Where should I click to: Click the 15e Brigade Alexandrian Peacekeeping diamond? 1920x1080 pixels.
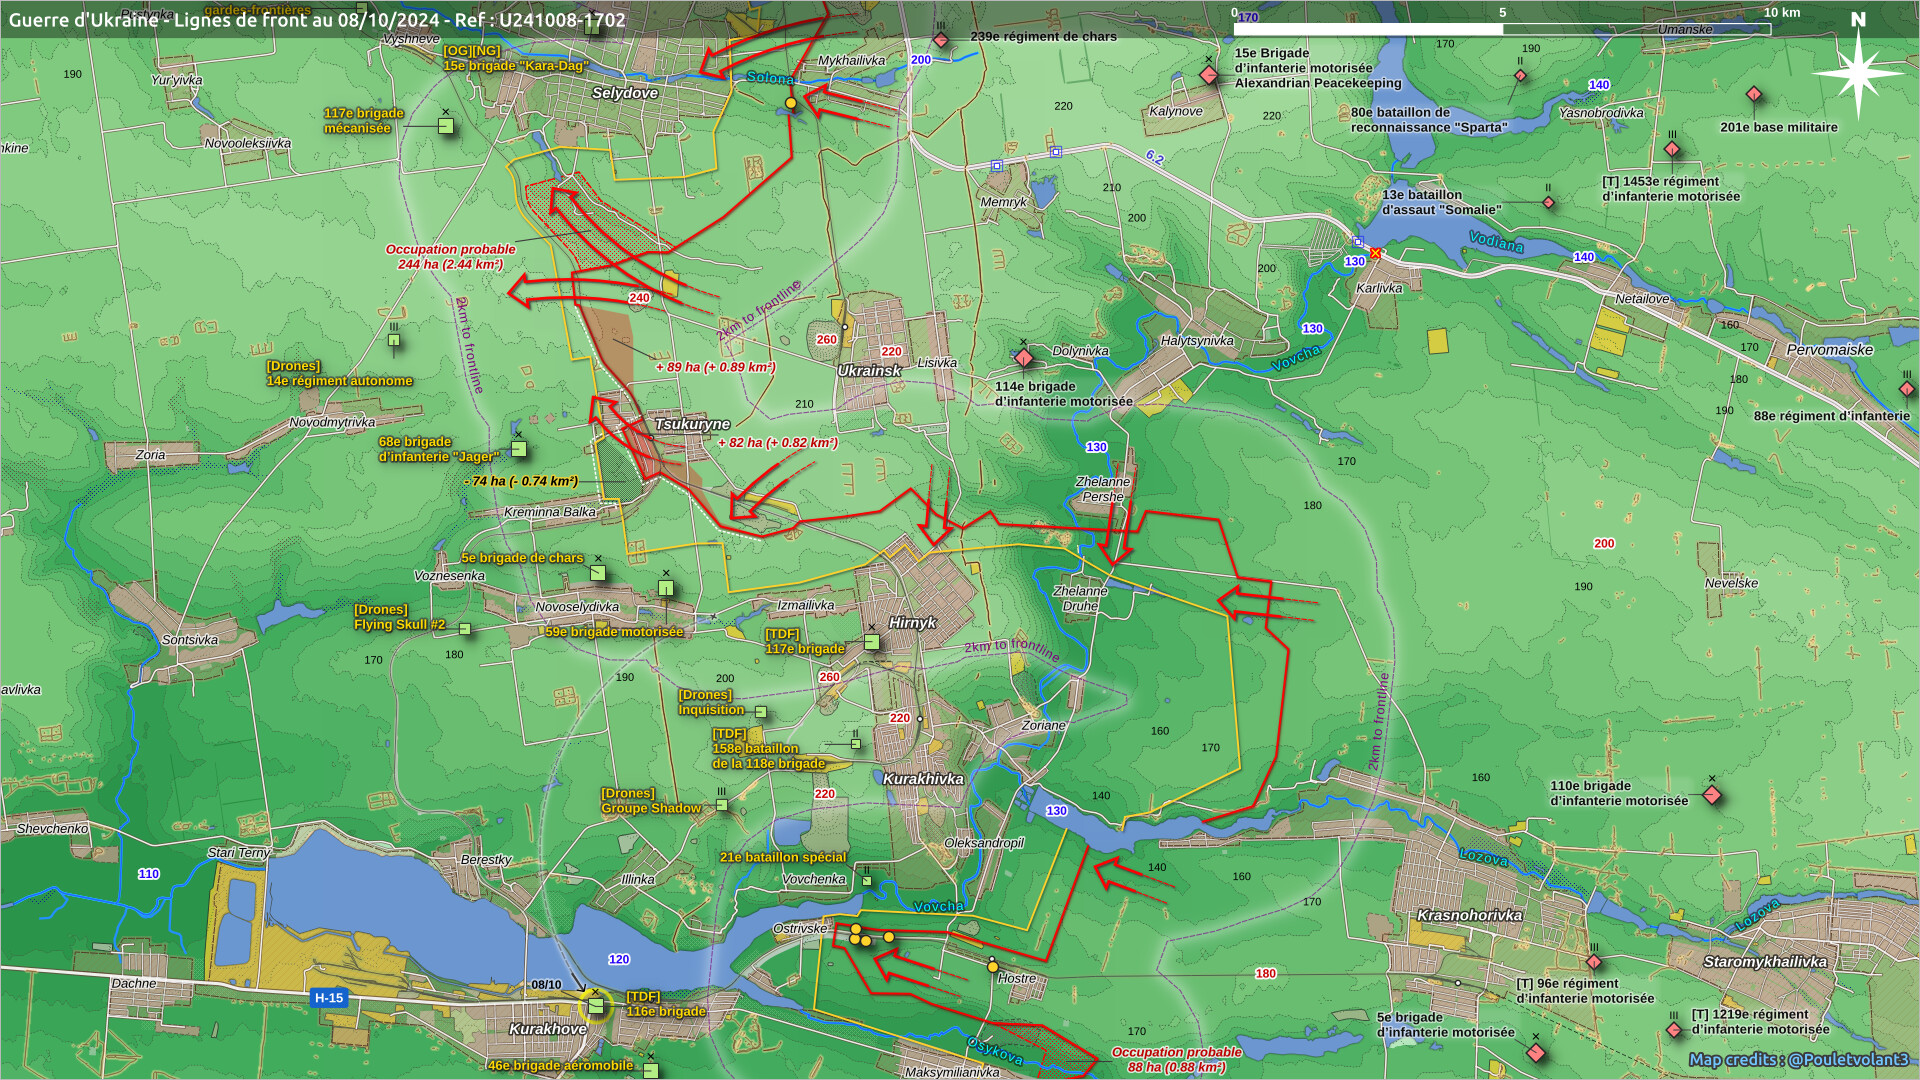(x=1209, y=75)
